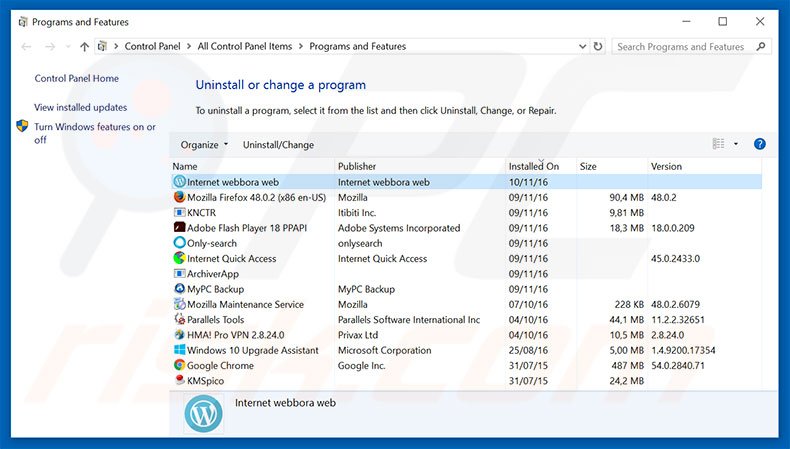Select the KMSpico entry
Screen dimensions: 790x449
pyautogui.click(x=205, y=380)
